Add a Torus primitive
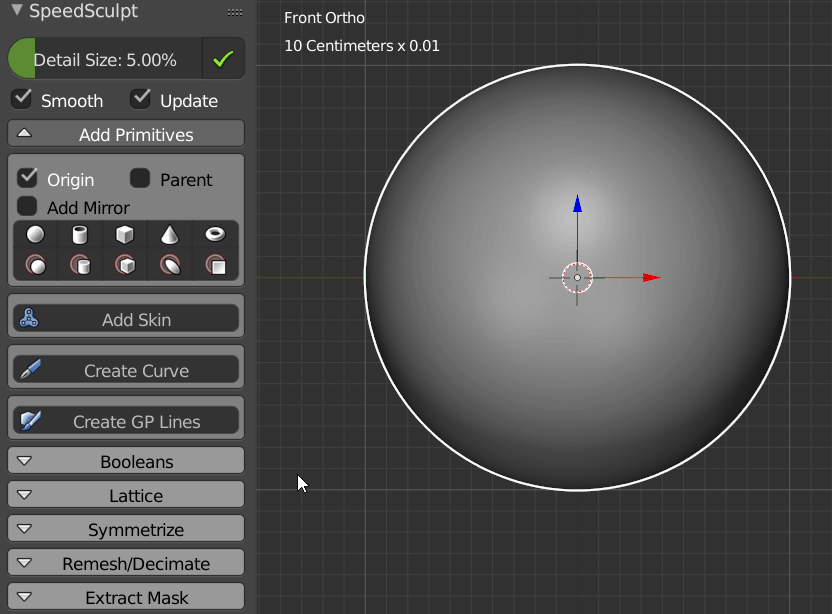Image resolution: width=832 pixels, height=614 pixels. pos(215,234)
